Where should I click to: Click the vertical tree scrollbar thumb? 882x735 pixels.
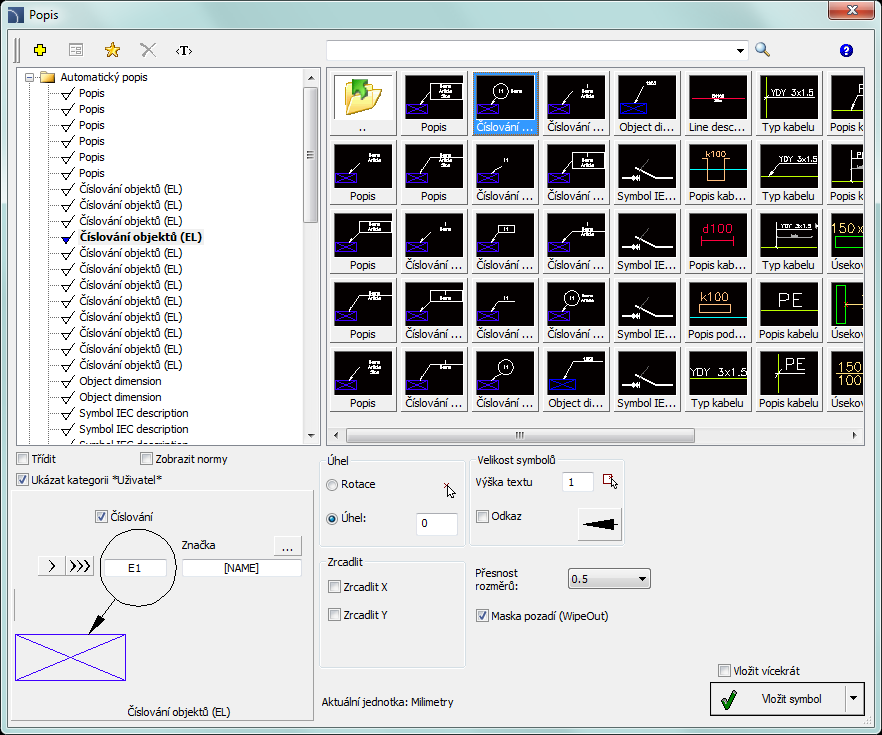pyautogui.click(x=311, y=155)
